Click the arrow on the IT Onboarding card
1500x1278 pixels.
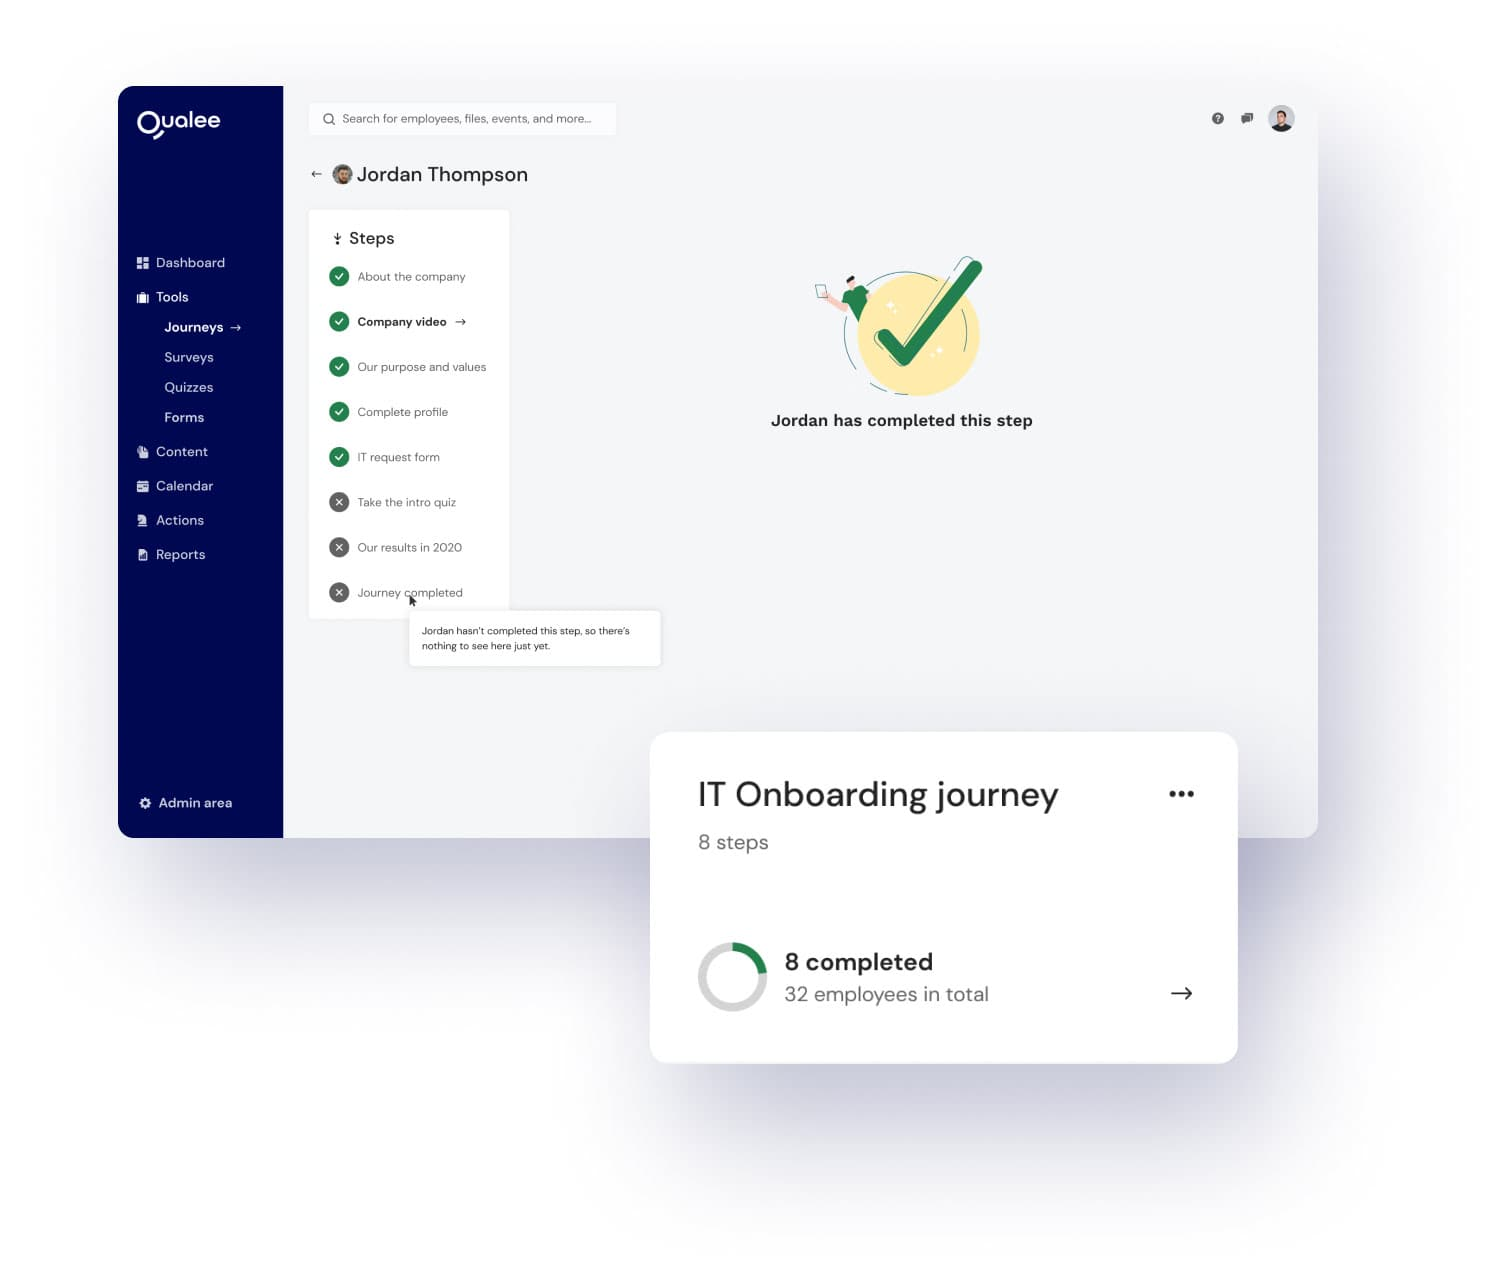click(1181, 993)
